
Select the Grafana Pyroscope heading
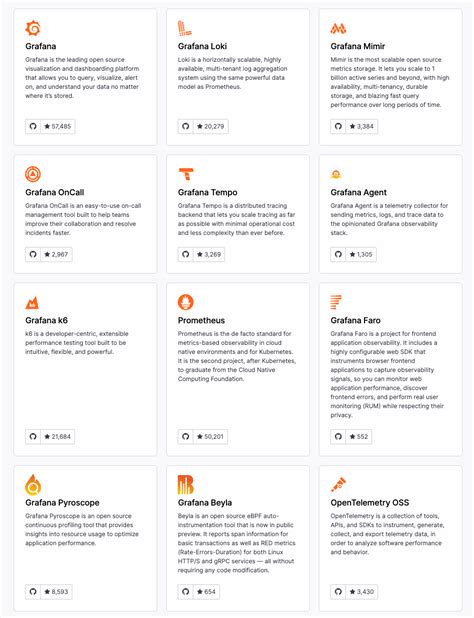click(x=62, y=503)
